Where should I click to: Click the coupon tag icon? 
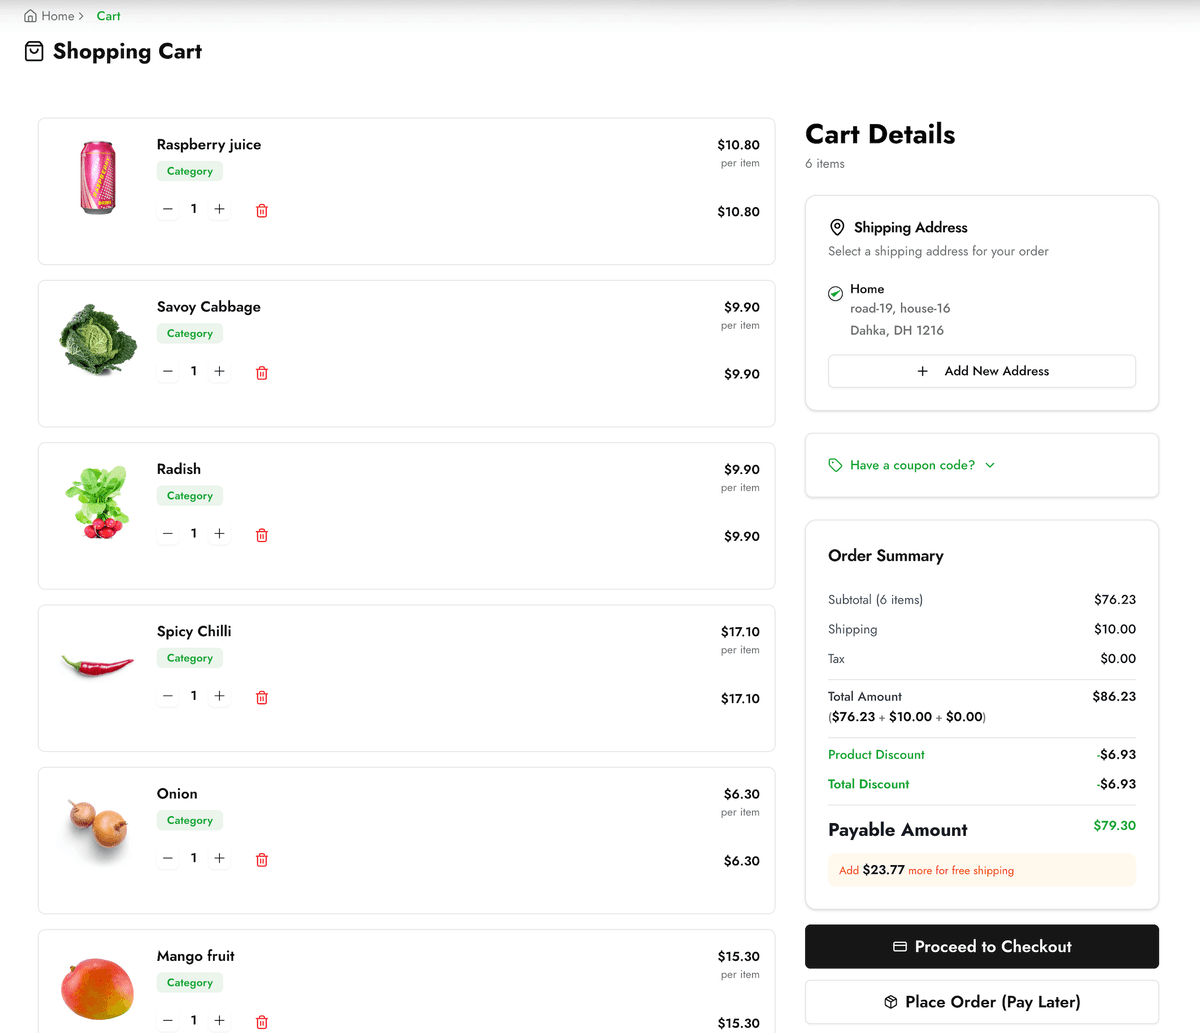835,465
